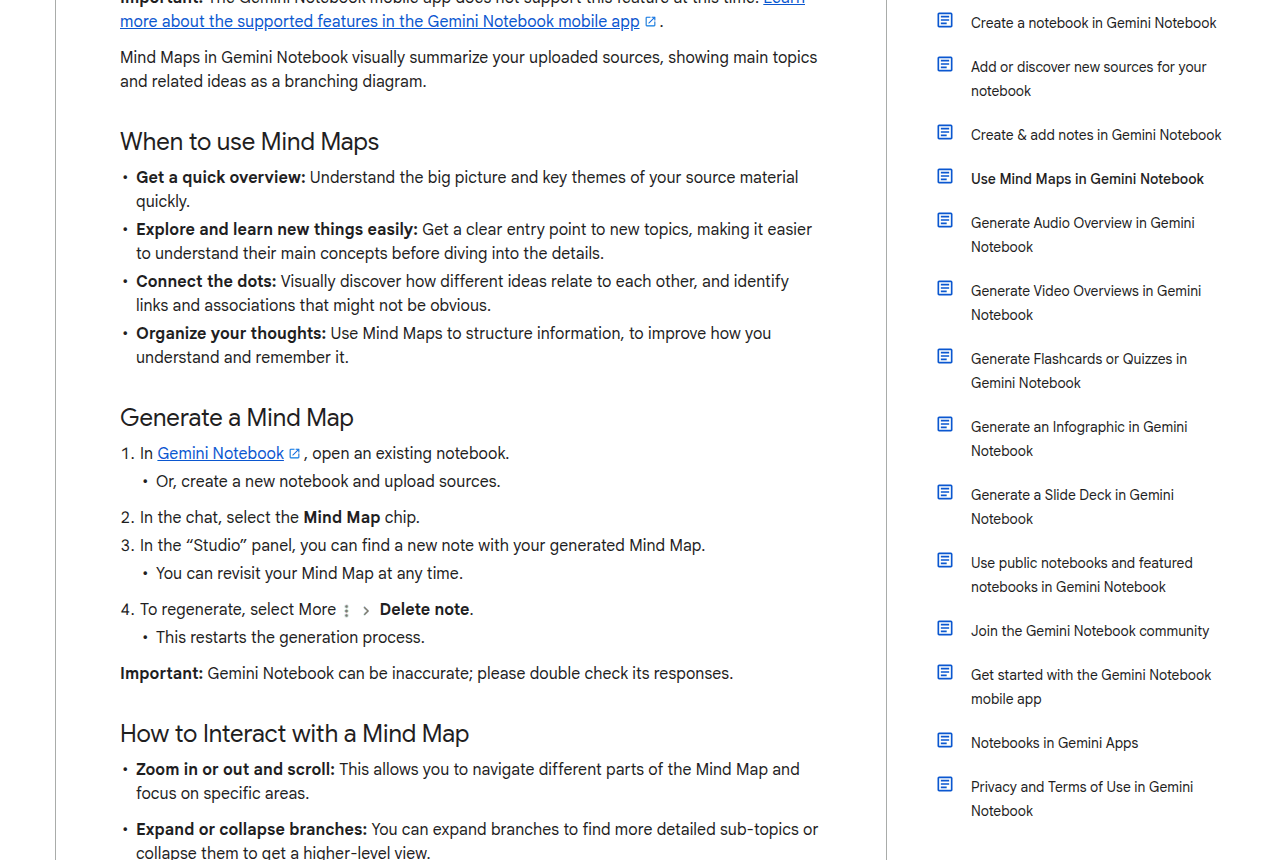
Task: Follow supported features in mobile app link
Action: (380, 21)
